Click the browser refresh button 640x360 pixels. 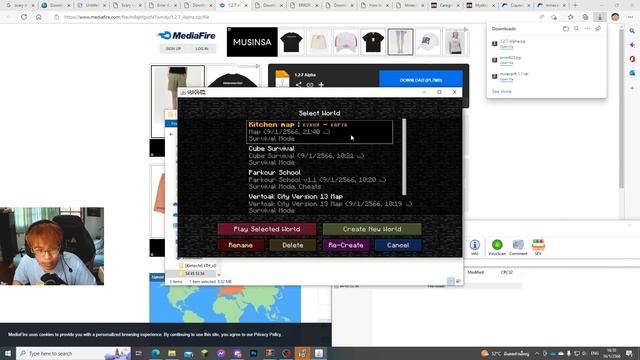[24, 17]
